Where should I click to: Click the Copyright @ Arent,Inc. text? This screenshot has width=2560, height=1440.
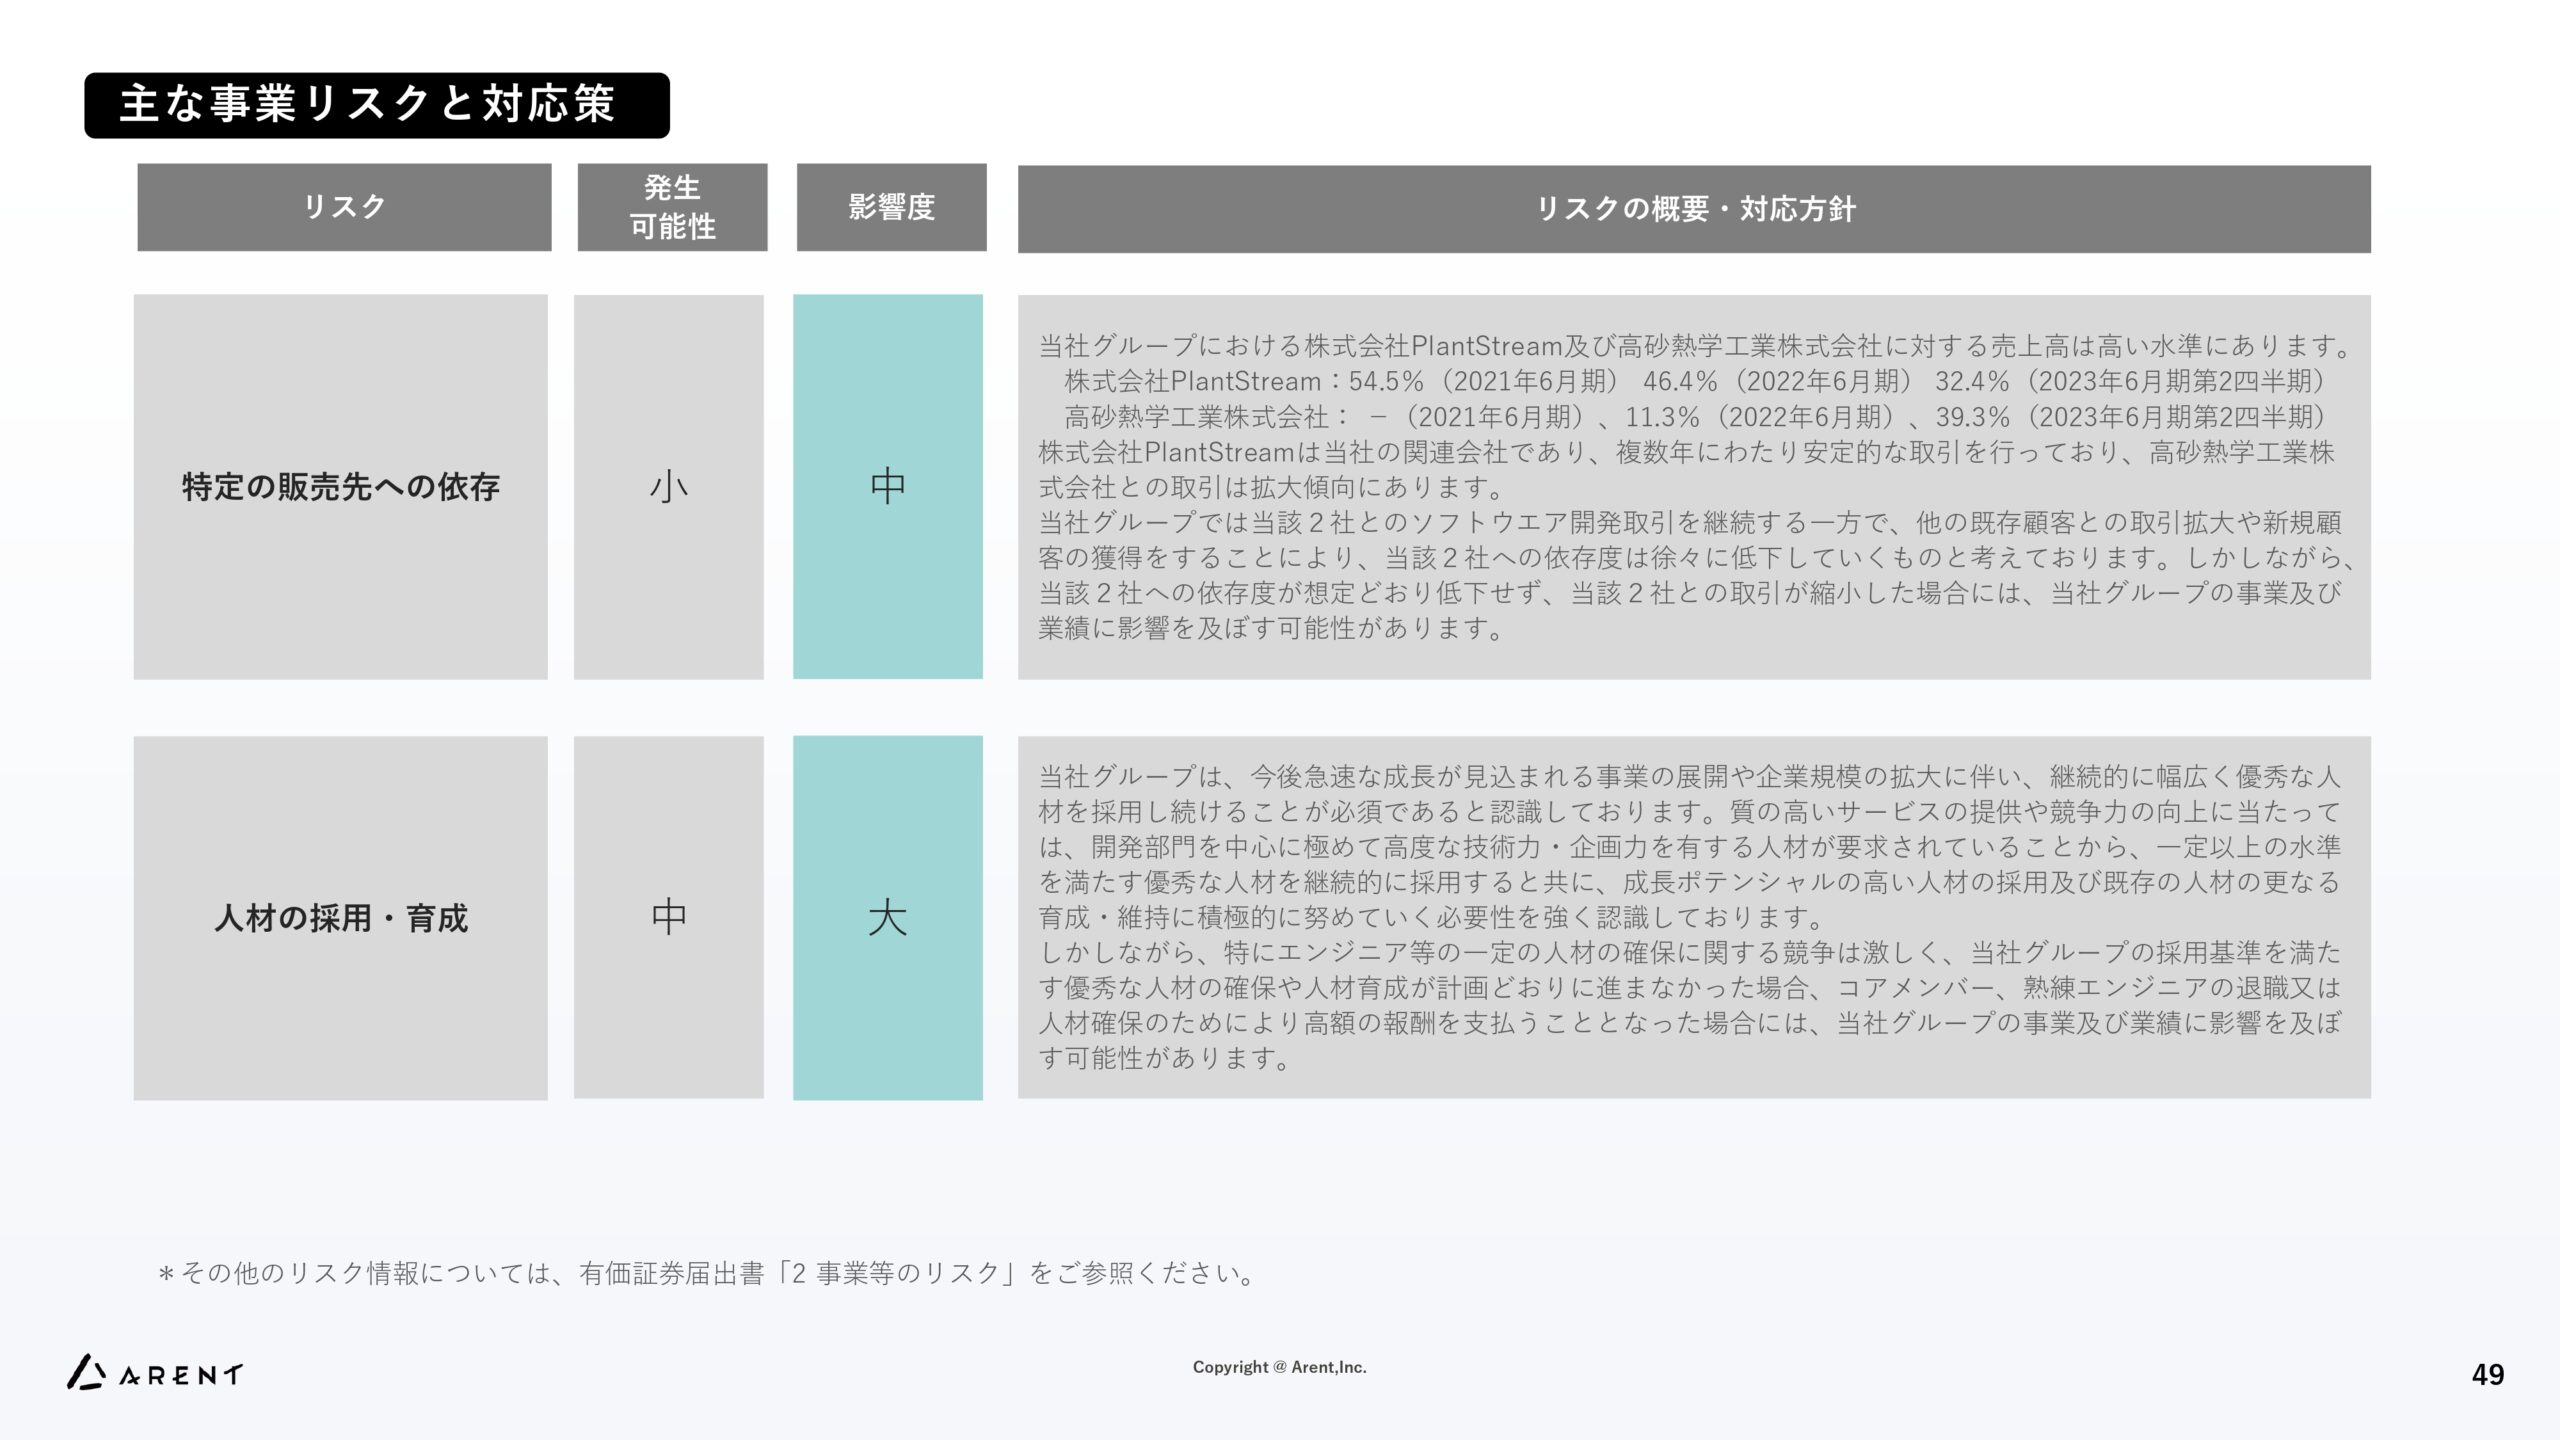[1279, 1367]
